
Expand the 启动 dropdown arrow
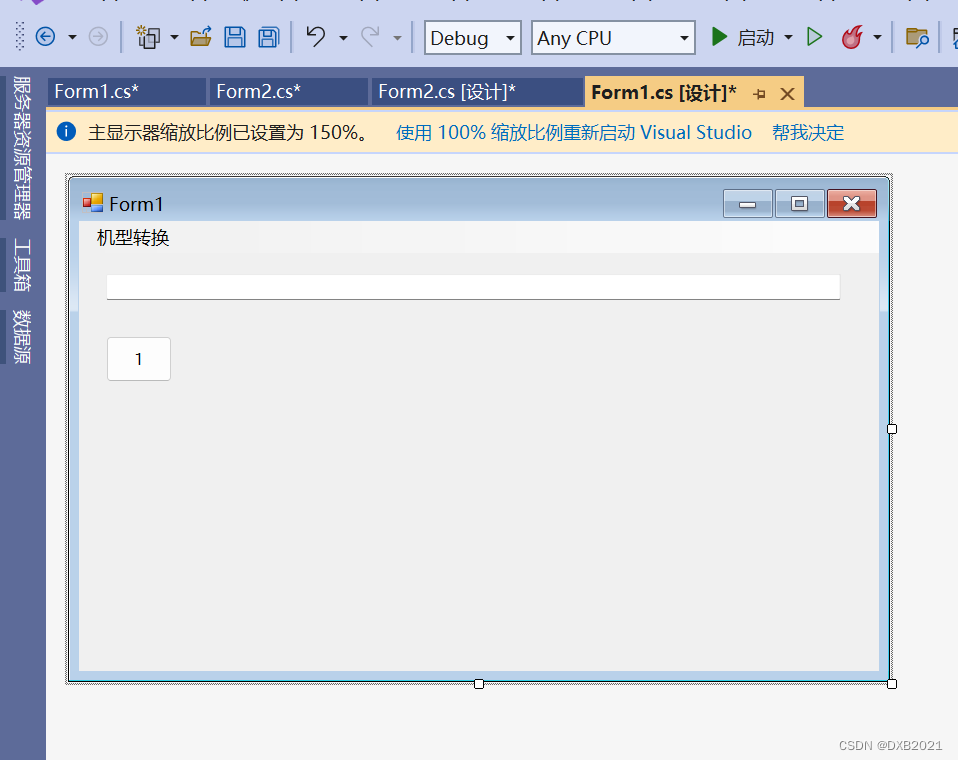(788, 37)
